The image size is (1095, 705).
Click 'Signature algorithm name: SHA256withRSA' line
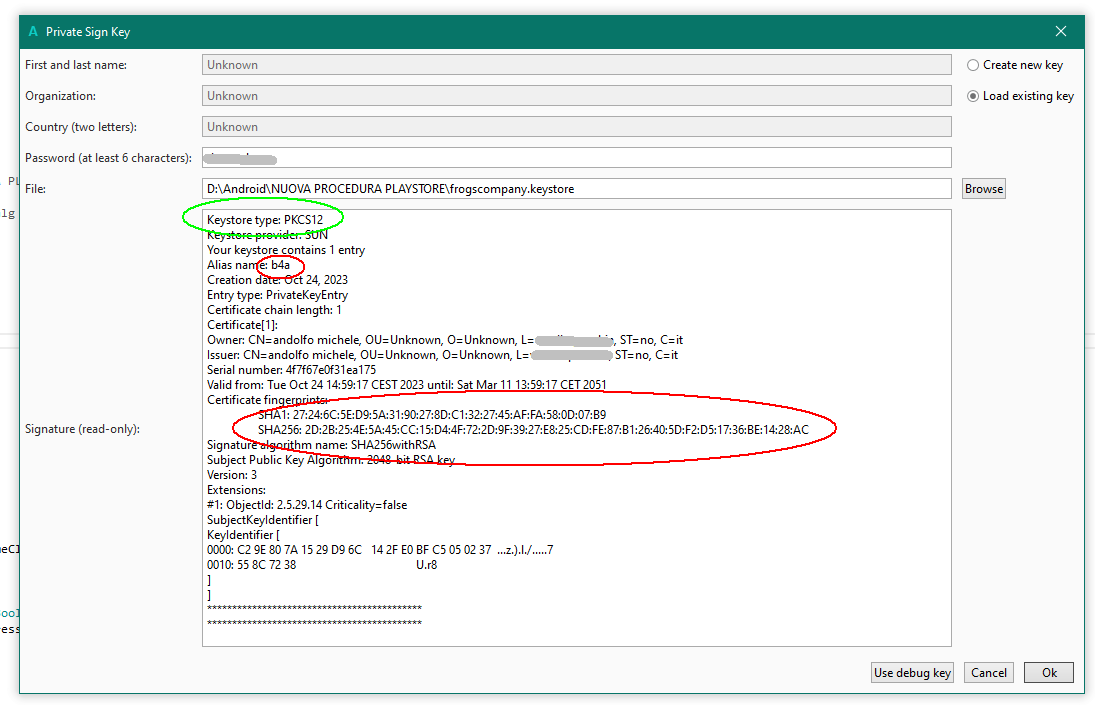point(321,445)
